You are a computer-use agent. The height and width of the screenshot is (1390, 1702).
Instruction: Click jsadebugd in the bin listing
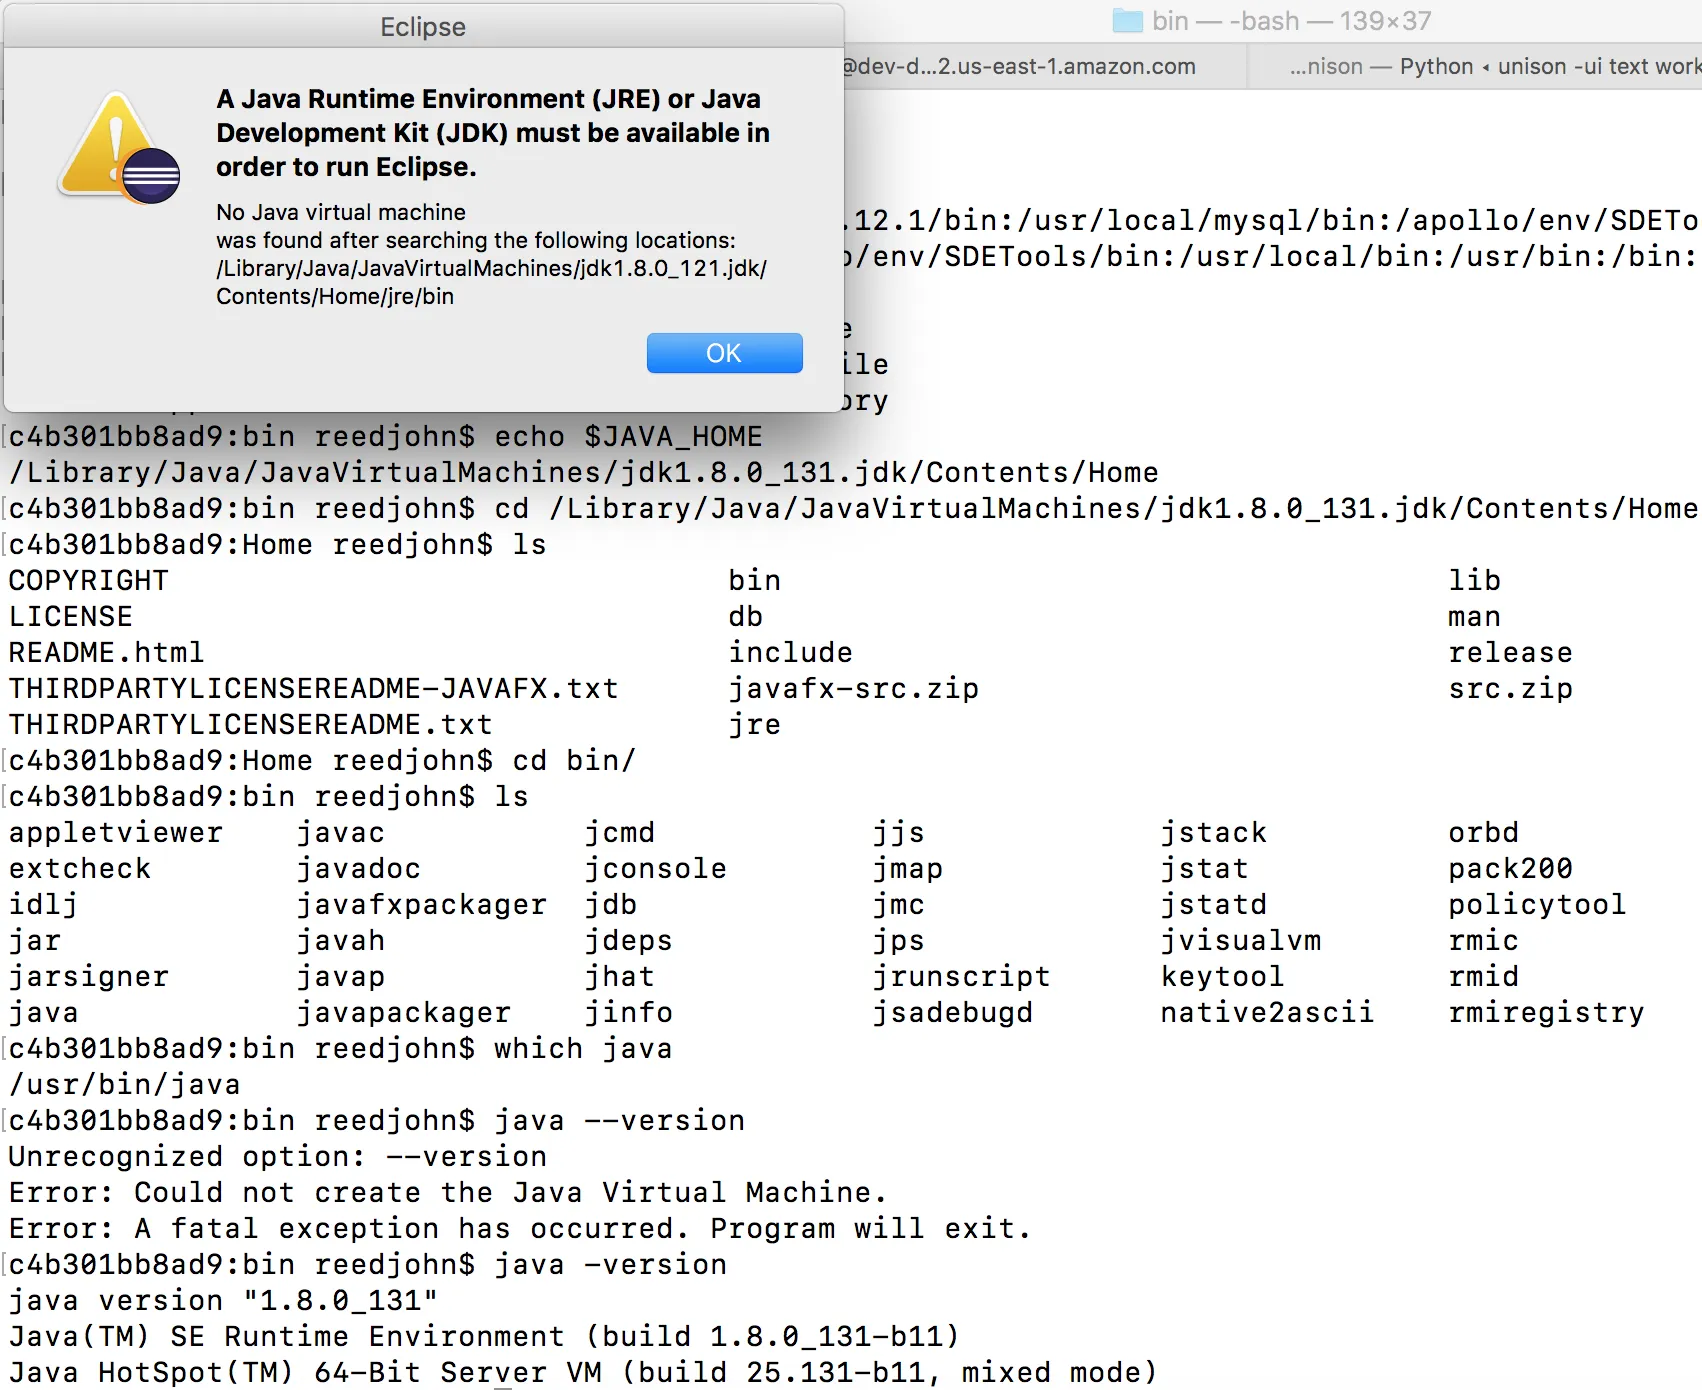tap(953, 1013)
